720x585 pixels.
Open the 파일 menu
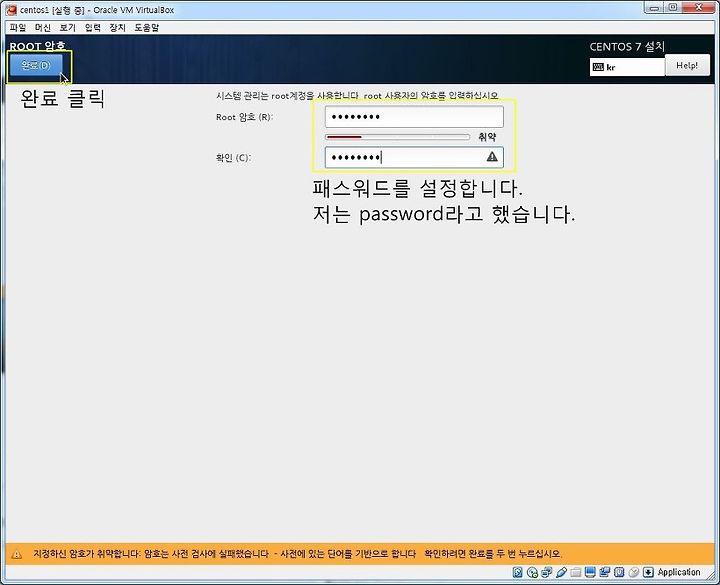[x=18, y=28]
